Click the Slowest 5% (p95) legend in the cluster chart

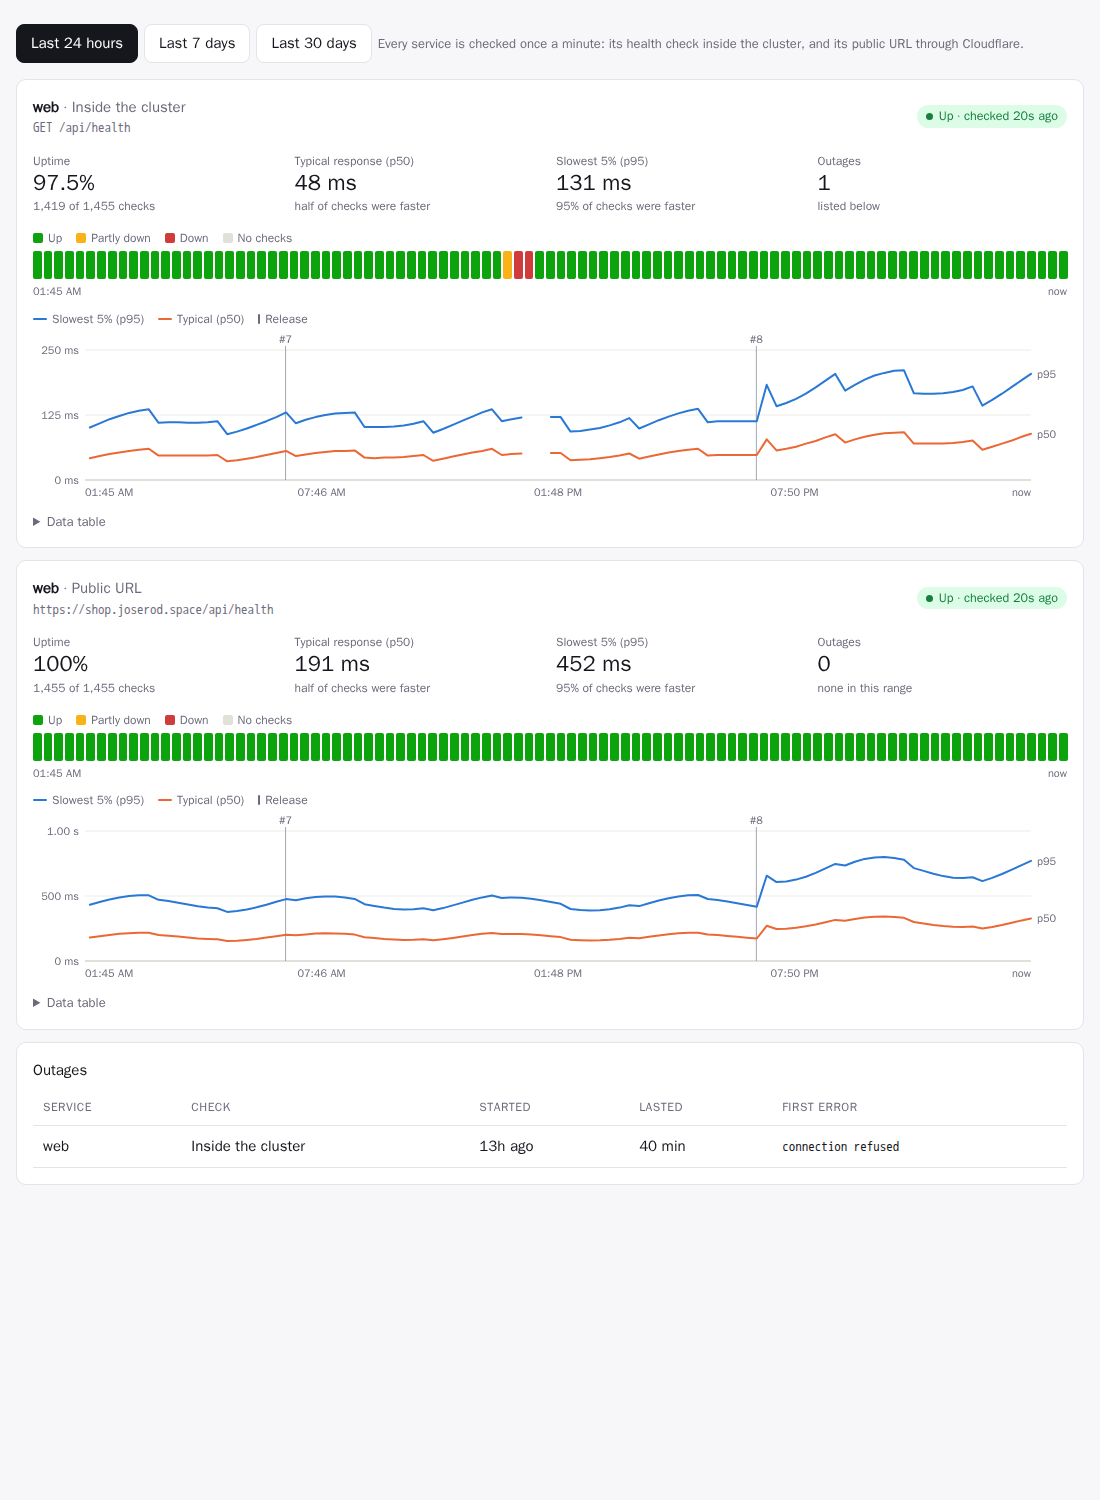pos(89,319)
